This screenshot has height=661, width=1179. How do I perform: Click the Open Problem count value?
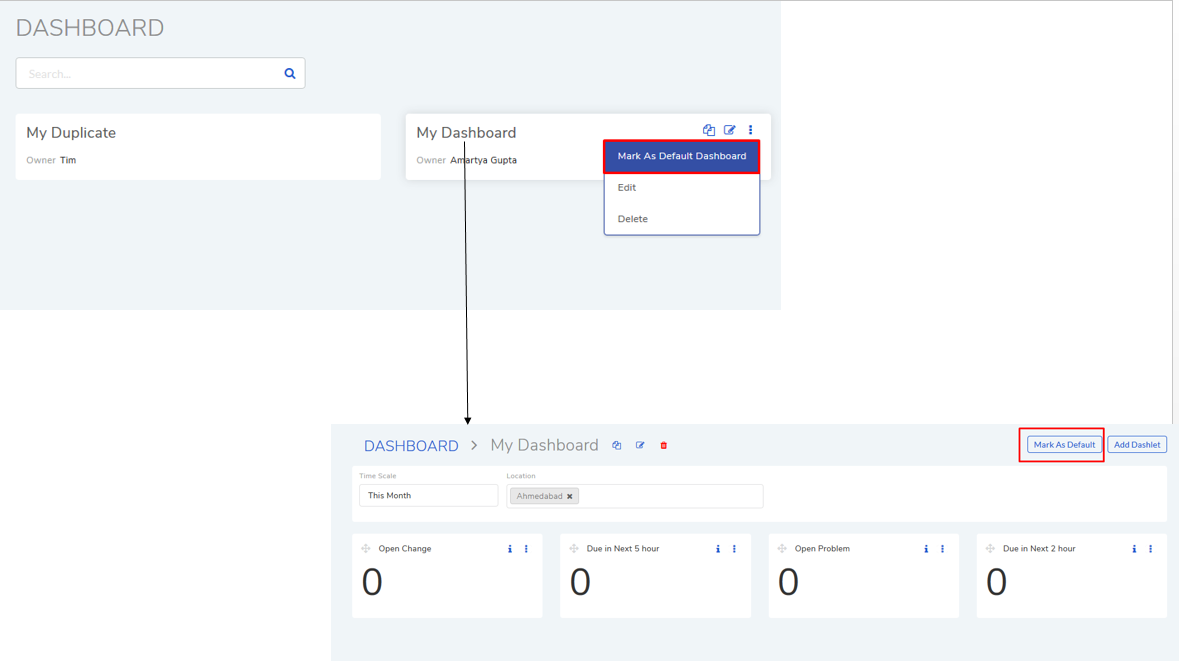[x=788, y=582]
